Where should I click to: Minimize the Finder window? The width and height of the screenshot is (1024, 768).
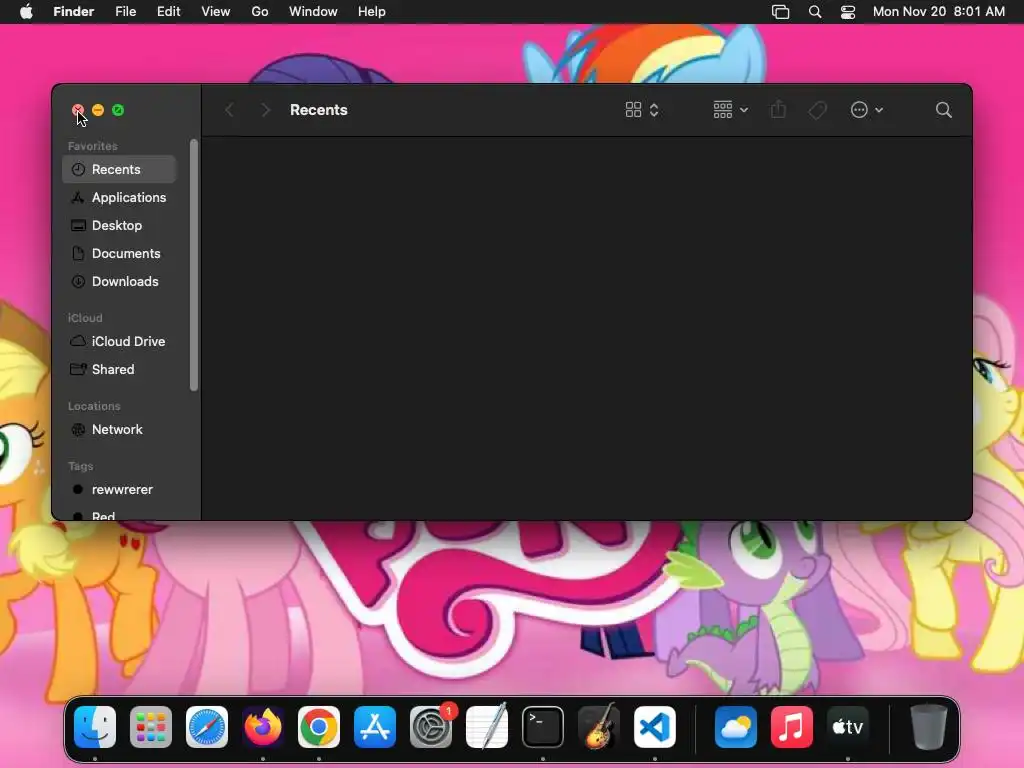pos(98,110)
